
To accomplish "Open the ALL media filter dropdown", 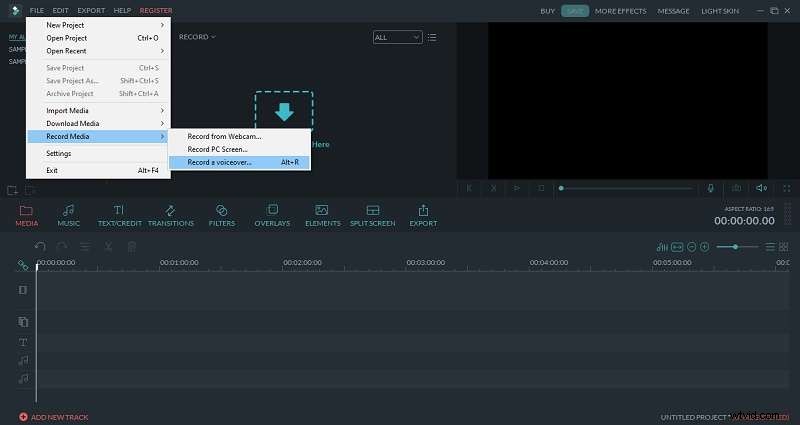I will coord(396,37).
